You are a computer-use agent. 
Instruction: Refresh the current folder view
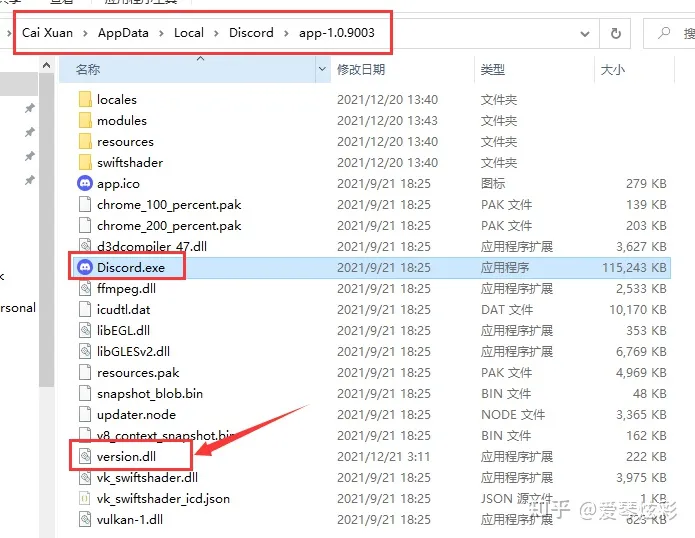point(615,33)
